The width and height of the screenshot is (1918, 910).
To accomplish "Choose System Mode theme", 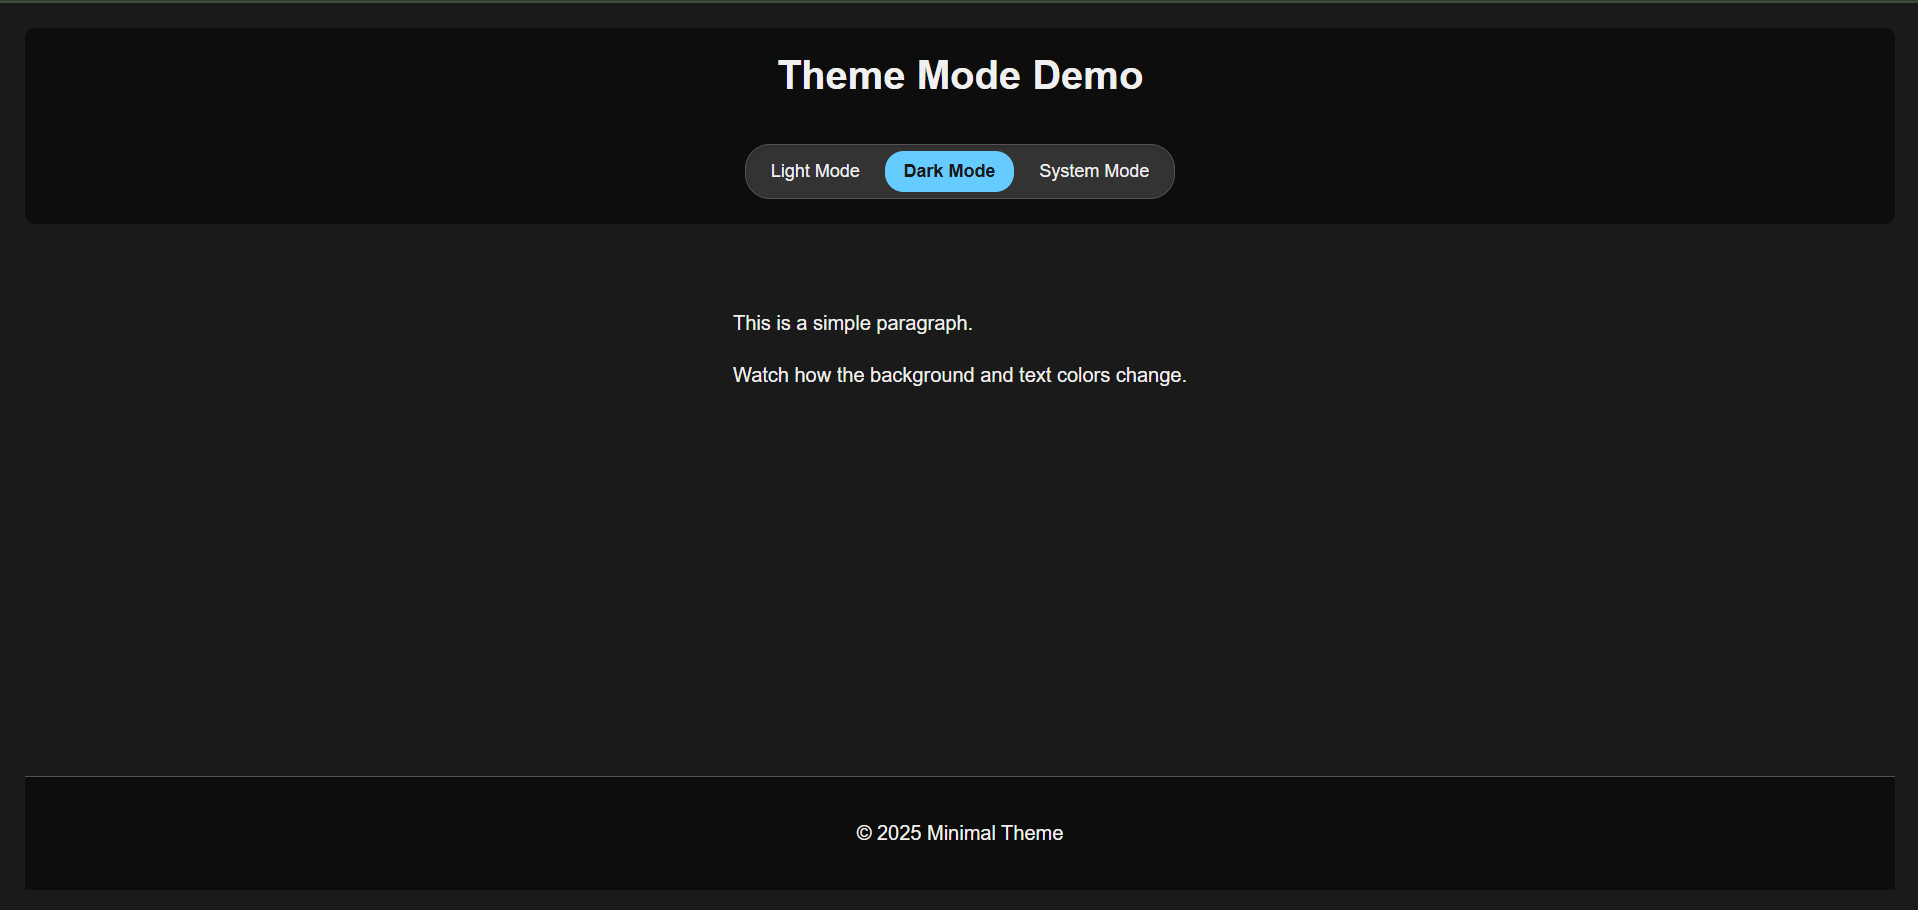I will [1094, 171].
